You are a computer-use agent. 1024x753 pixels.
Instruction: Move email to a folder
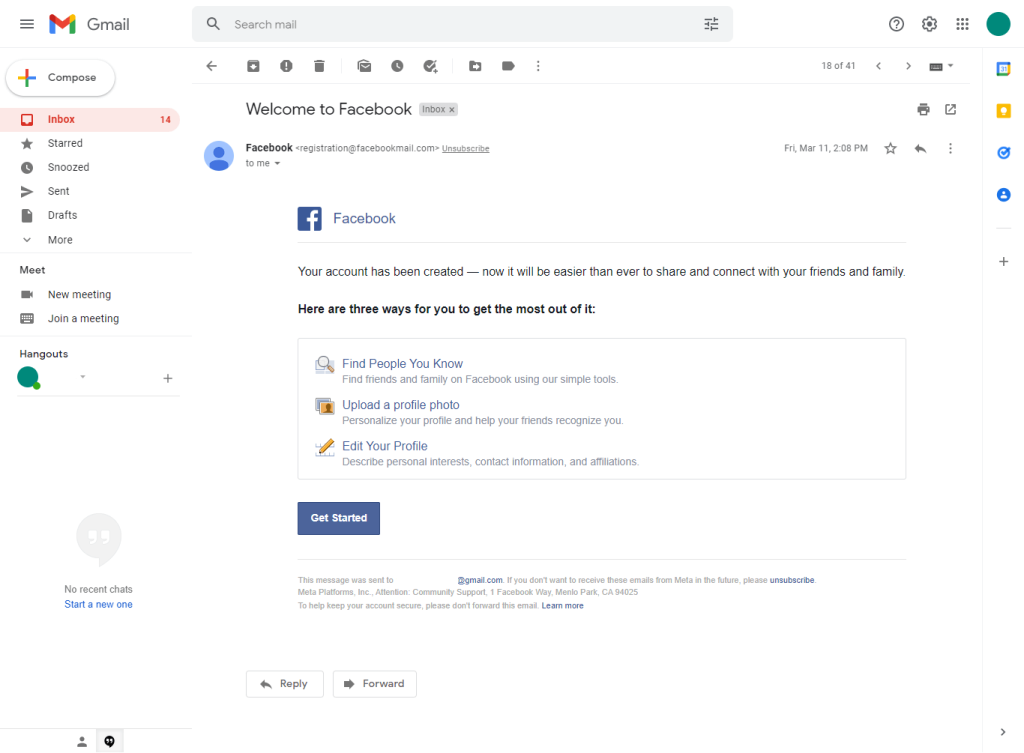click(475, 66)
